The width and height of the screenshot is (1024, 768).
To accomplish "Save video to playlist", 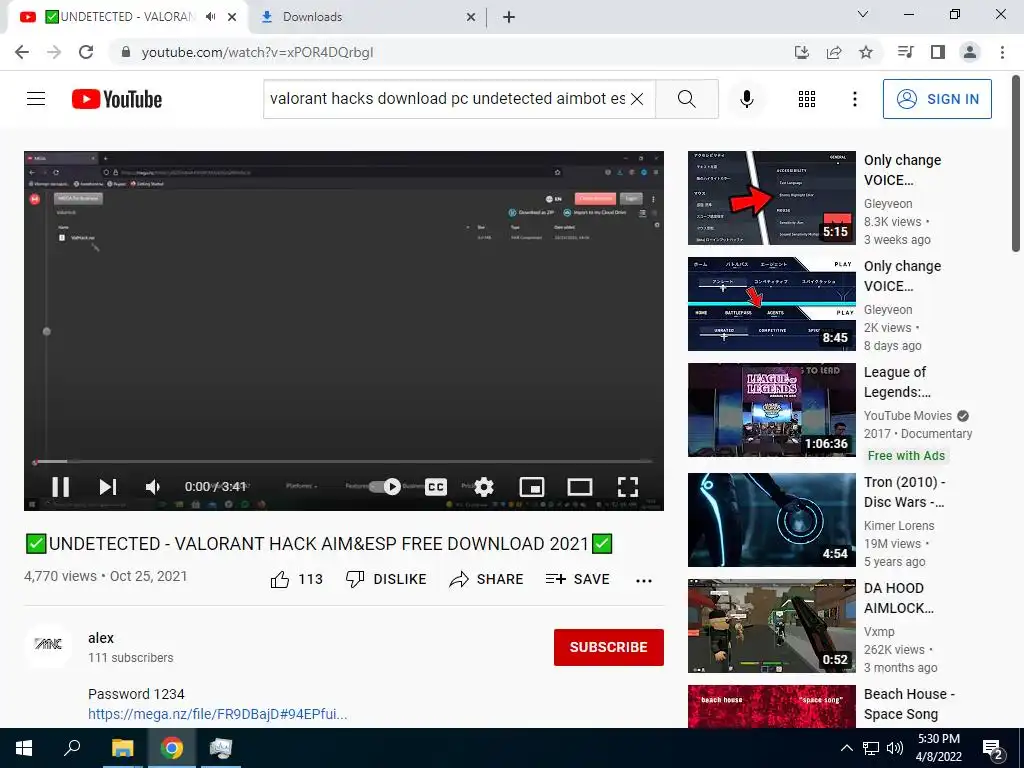I will click(x=578, y=579).
